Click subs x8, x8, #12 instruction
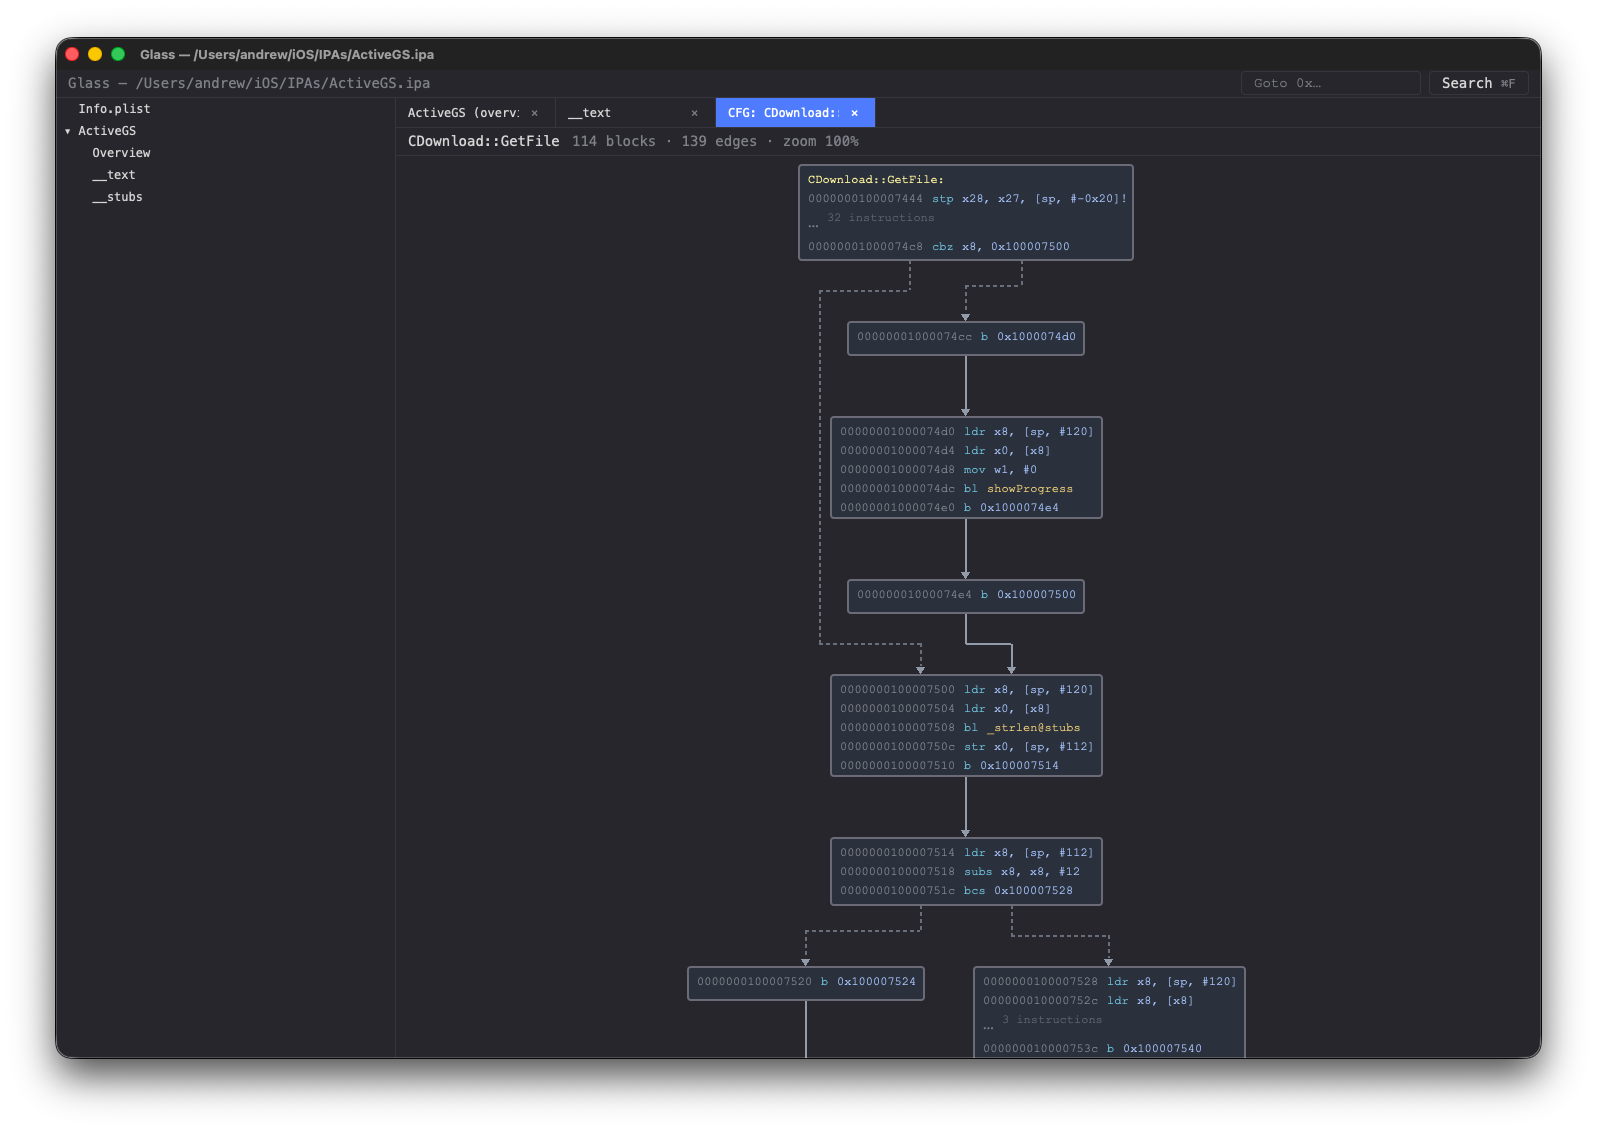The image size is (1597, 1132). pyautogui.click(x=1022, y=872)
